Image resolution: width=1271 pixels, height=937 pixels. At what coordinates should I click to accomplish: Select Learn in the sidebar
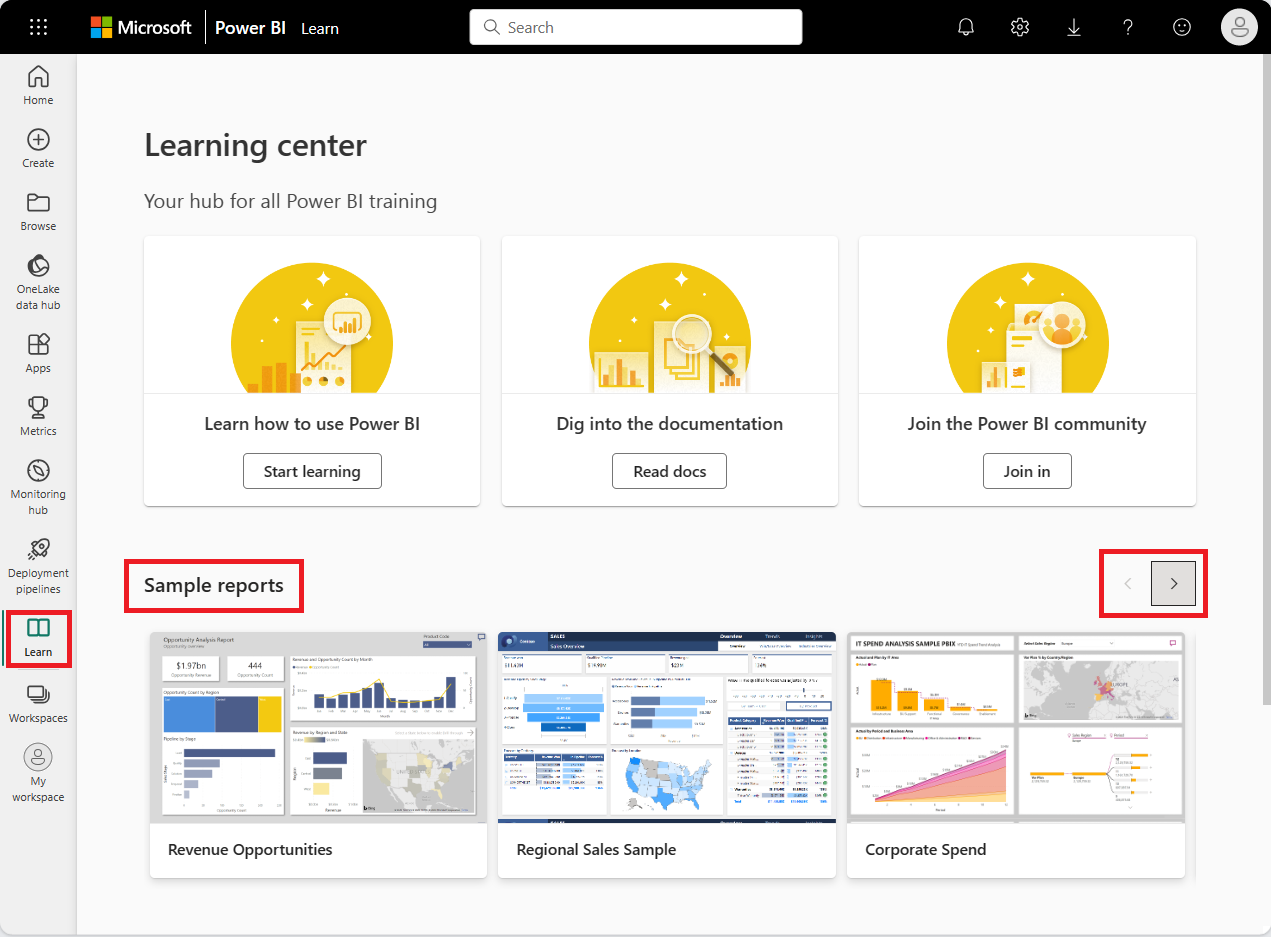point(38,637)
